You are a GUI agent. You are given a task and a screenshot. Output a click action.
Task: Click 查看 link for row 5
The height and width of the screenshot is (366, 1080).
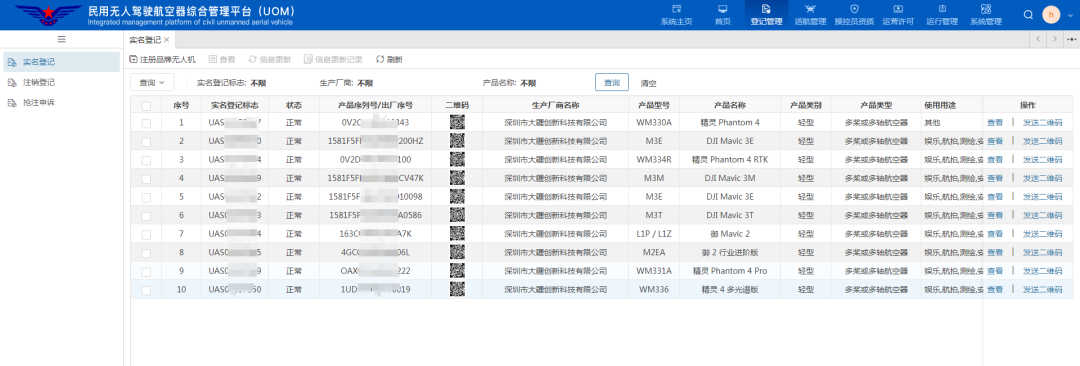pos(995,197)
